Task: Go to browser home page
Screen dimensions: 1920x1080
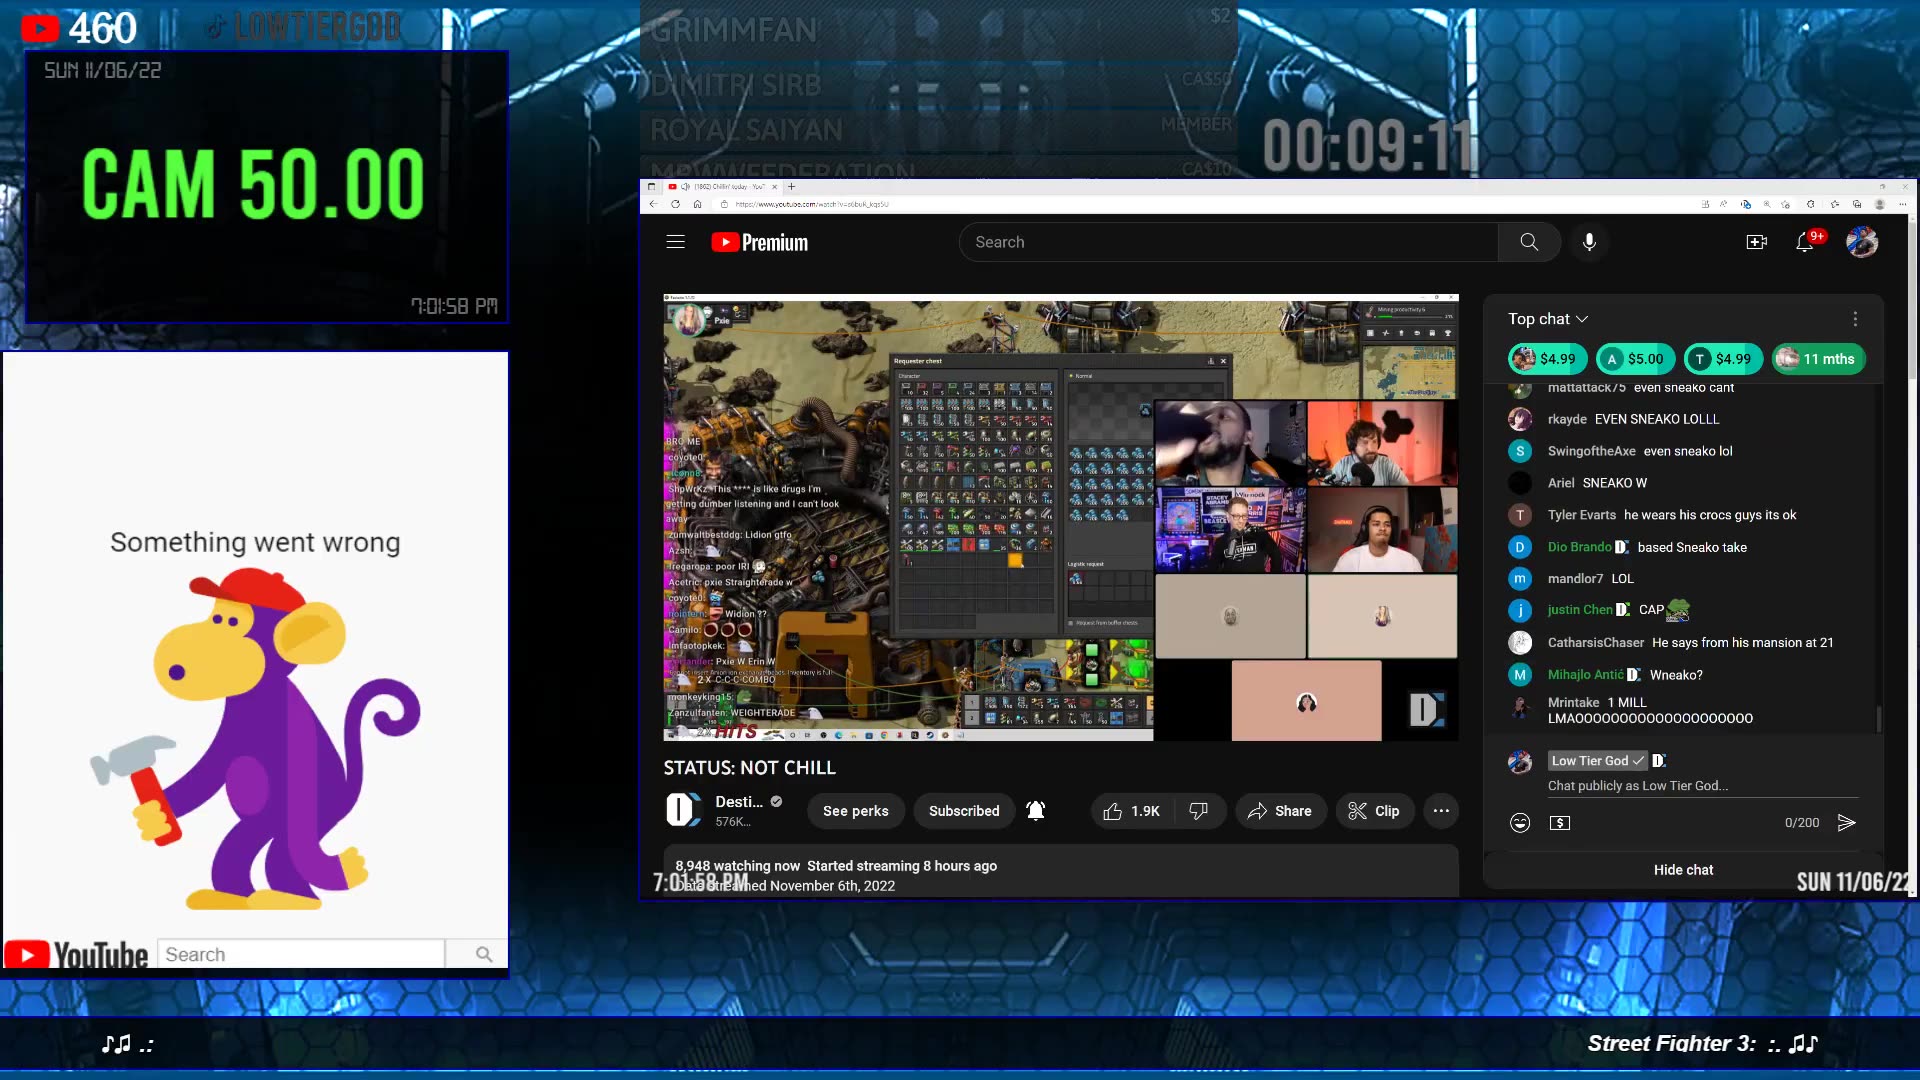Action: click(x=698, y=204)
